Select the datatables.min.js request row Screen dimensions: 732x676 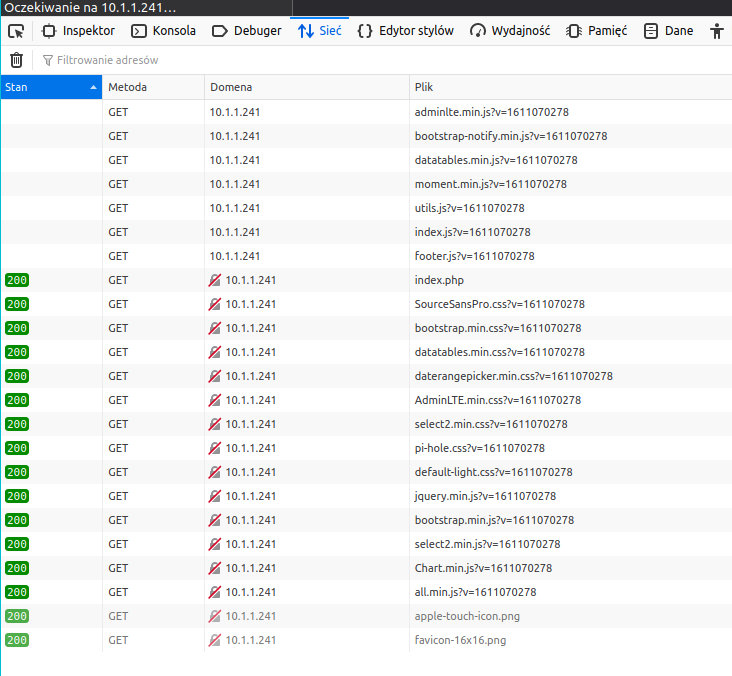click(366, 160)
